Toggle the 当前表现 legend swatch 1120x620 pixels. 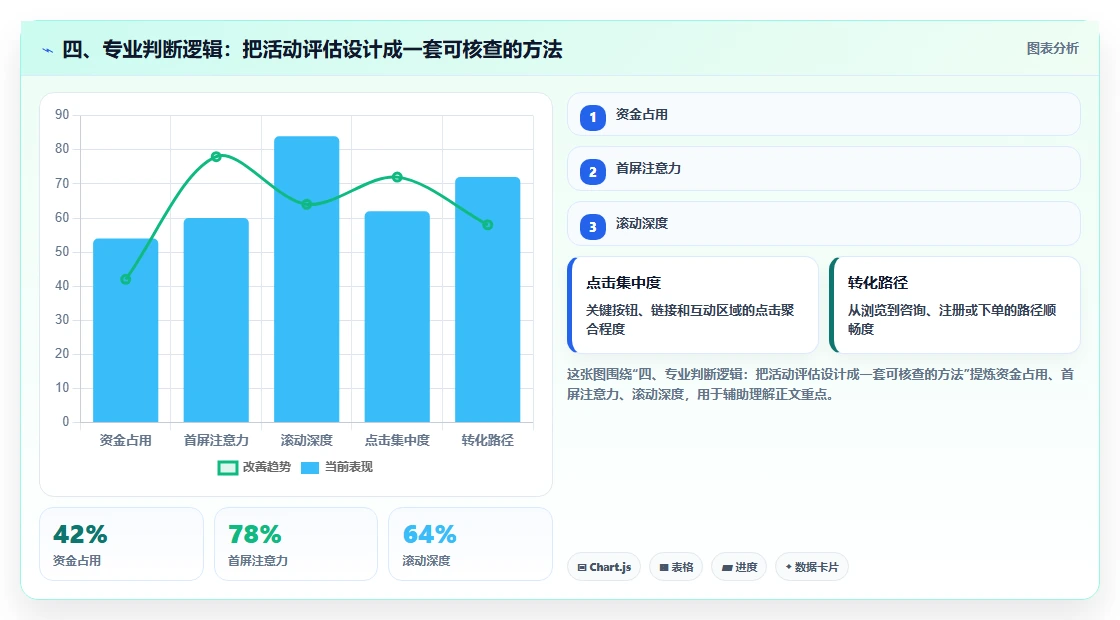pos(310,468)
